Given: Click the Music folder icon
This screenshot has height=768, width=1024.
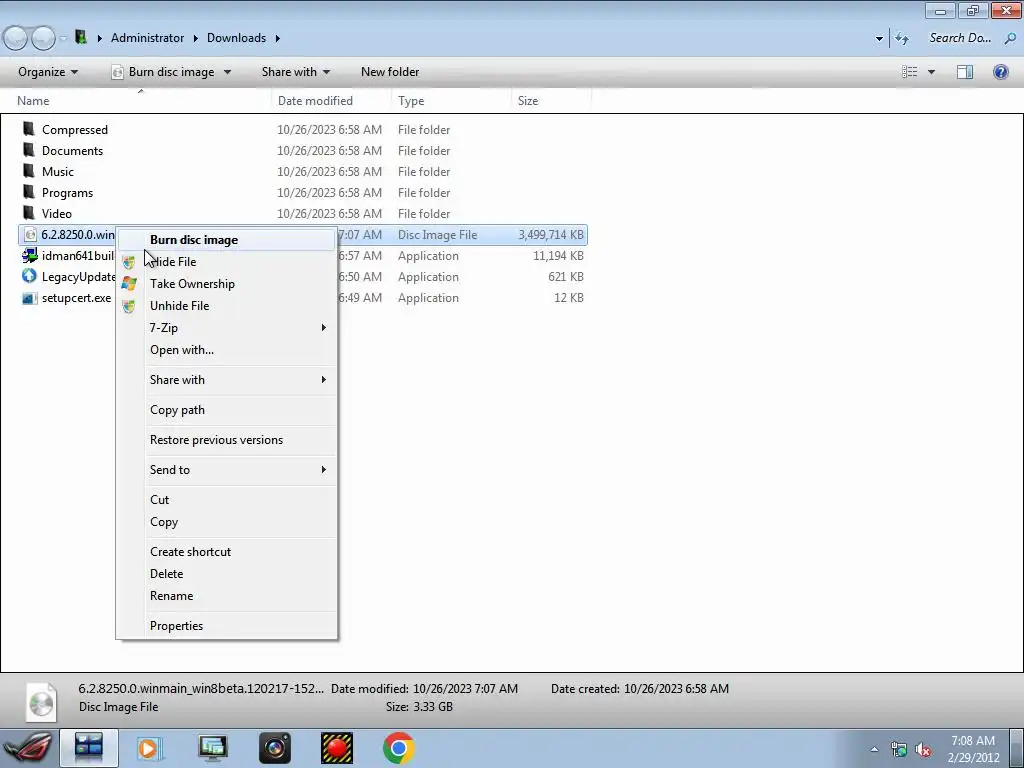Looking at the screenshot, I should point(29,170).
